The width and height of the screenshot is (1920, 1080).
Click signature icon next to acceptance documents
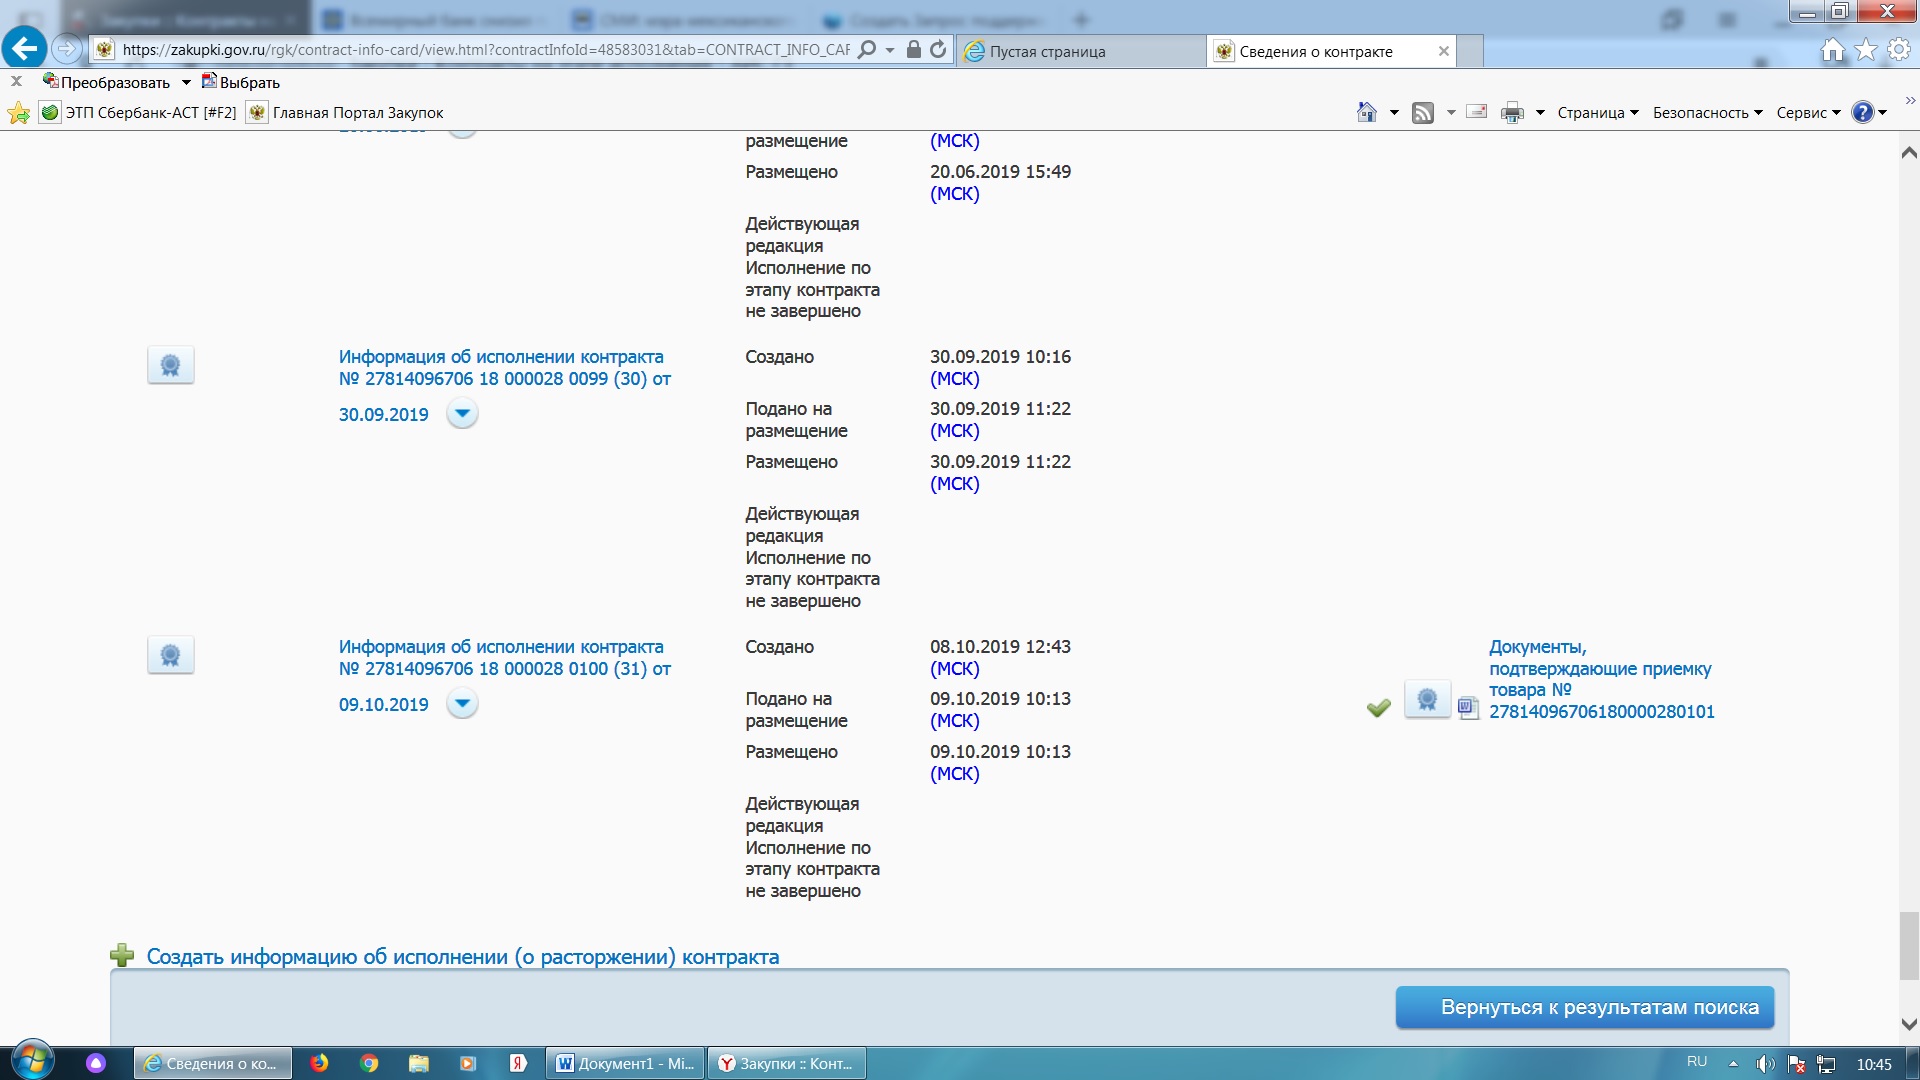(x=1427, y=700)
